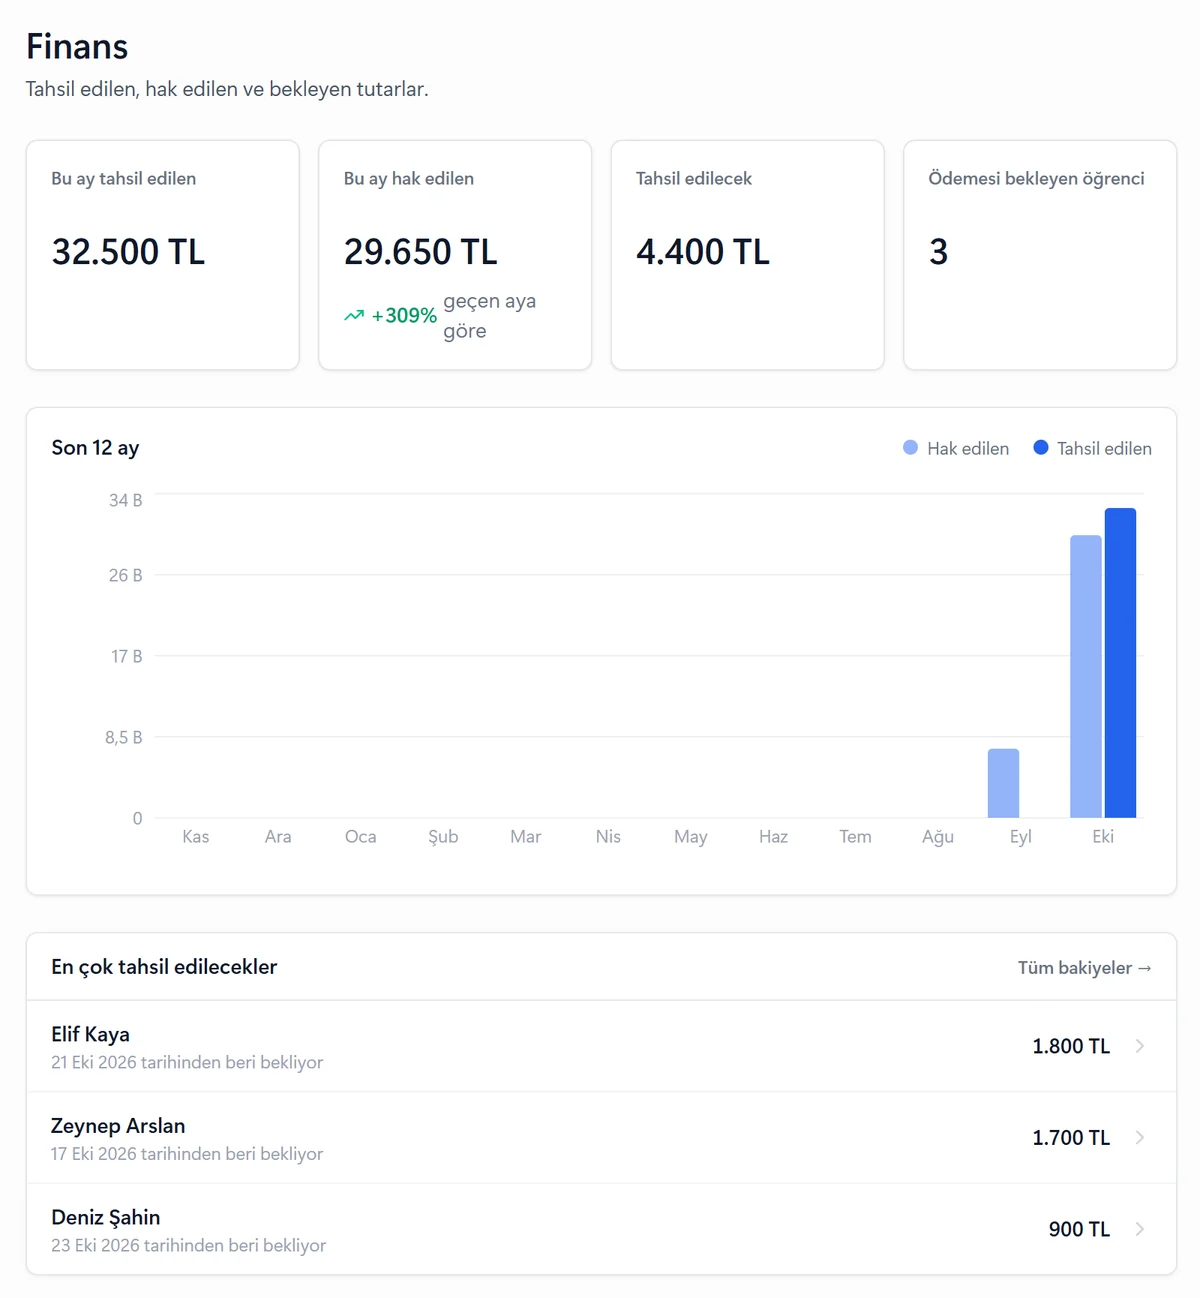Click the Hak edilen legend label
This screenshot has width=1200, height=1298.
click(x=968, y=449)
